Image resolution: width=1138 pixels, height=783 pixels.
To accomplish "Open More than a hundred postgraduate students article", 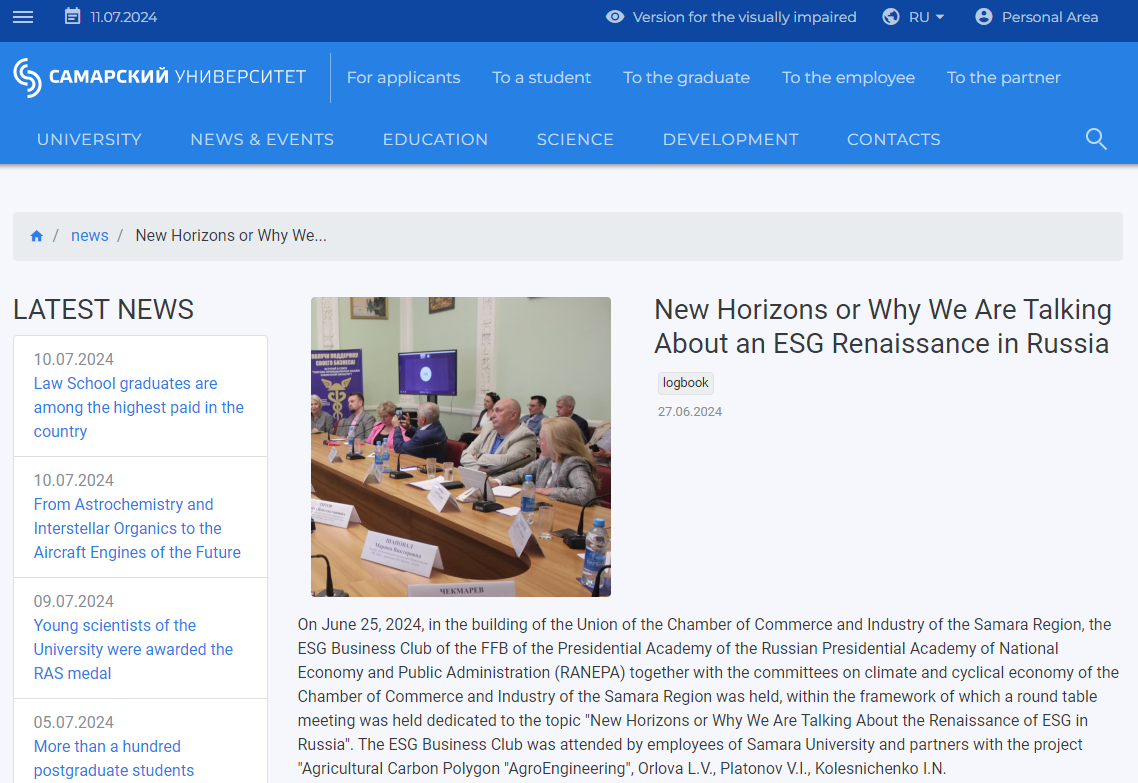I will [113, 758].
